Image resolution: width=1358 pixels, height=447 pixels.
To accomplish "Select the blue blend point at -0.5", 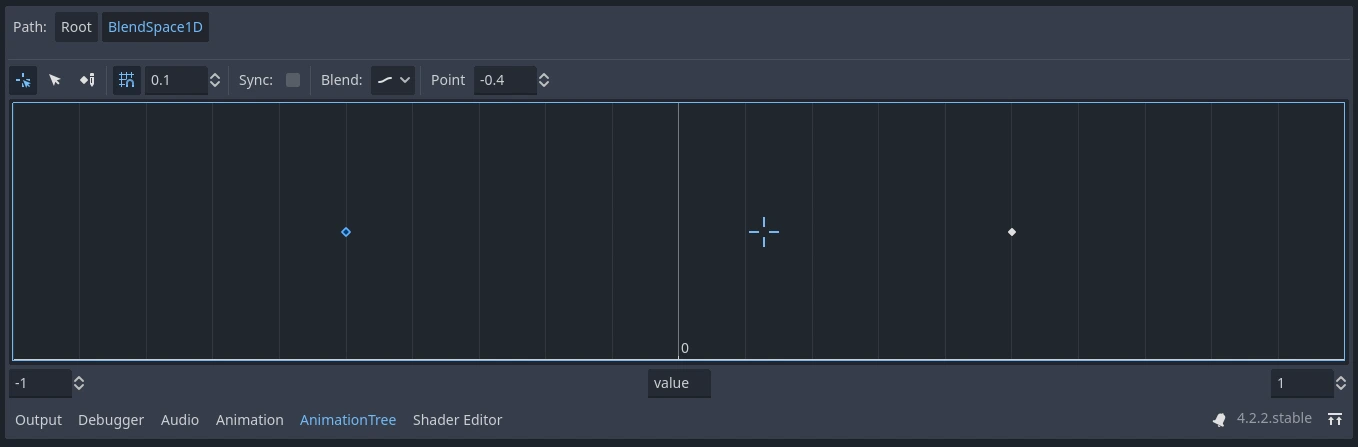I will point(346,232).
